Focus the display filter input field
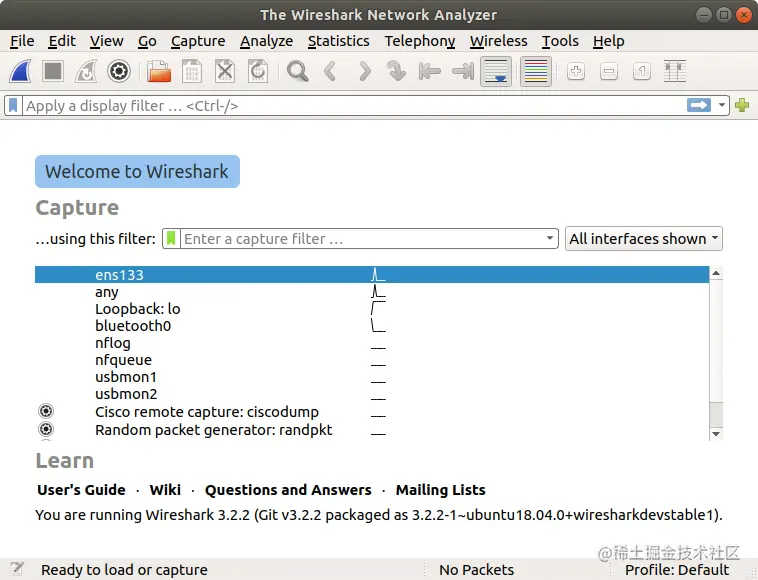The image size is (758, 580). tap(354, 105)
